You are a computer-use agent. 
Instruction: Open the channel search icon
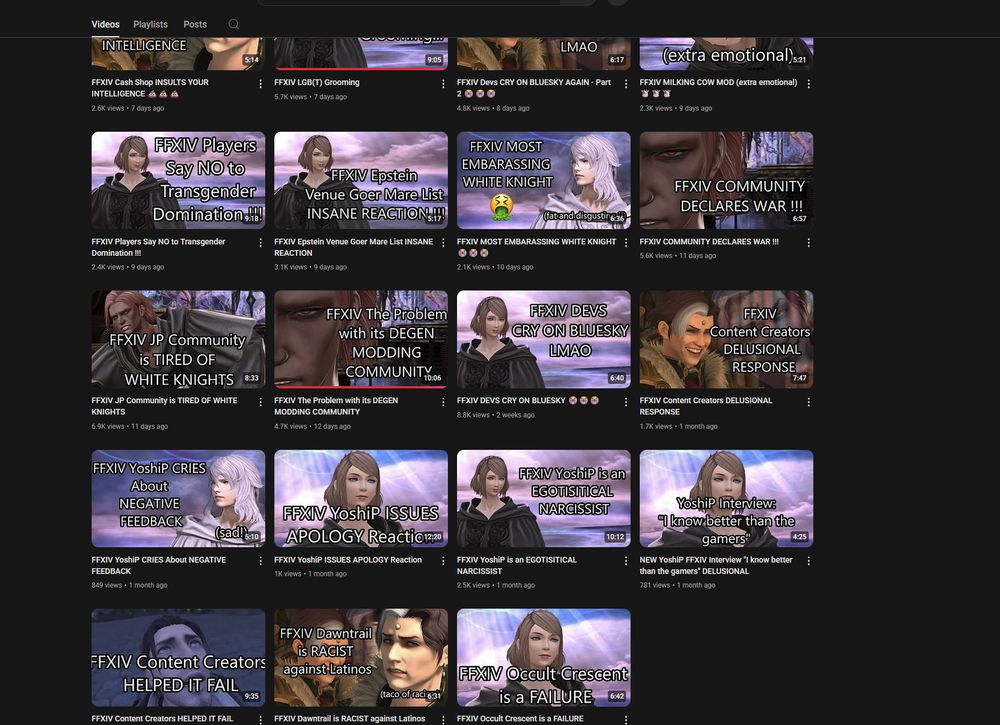tap(234, 24)
